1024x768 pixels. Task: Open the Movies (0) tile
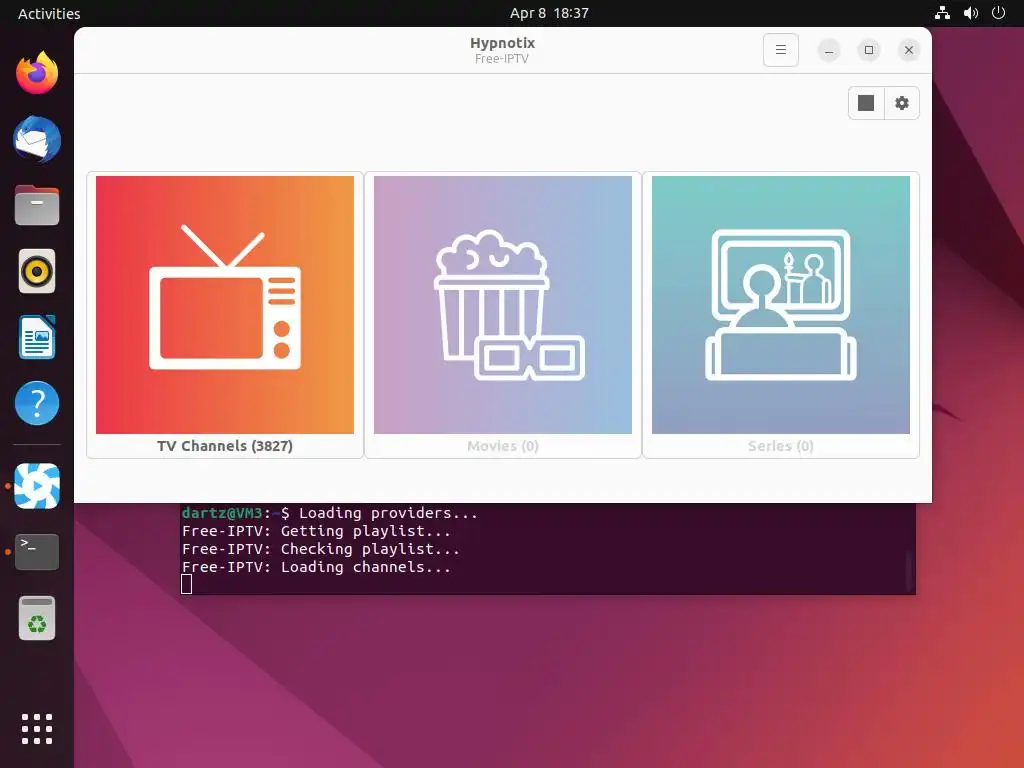tap(502, 315)
